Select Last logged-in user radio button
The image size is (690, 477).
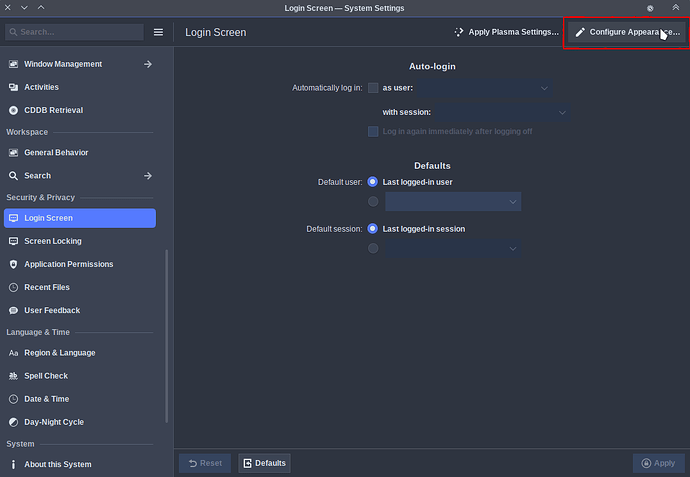[373, 182]
